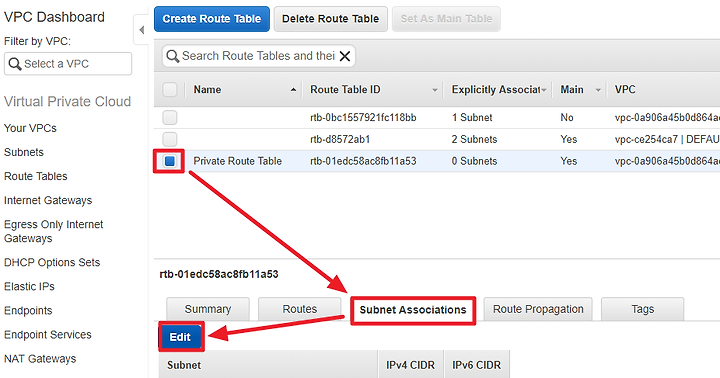Click the VPC column header
This screenshot has height=378, width=720.
[625, 90]
